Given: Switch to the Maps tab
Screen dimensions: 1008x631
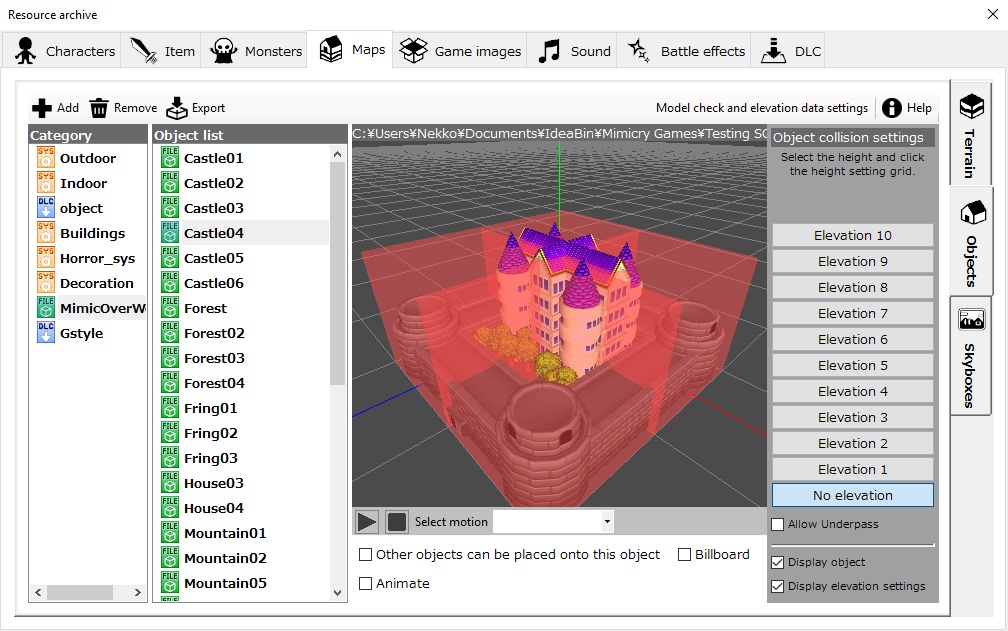Looking at the screenshot, I should (x=350, y=49).
